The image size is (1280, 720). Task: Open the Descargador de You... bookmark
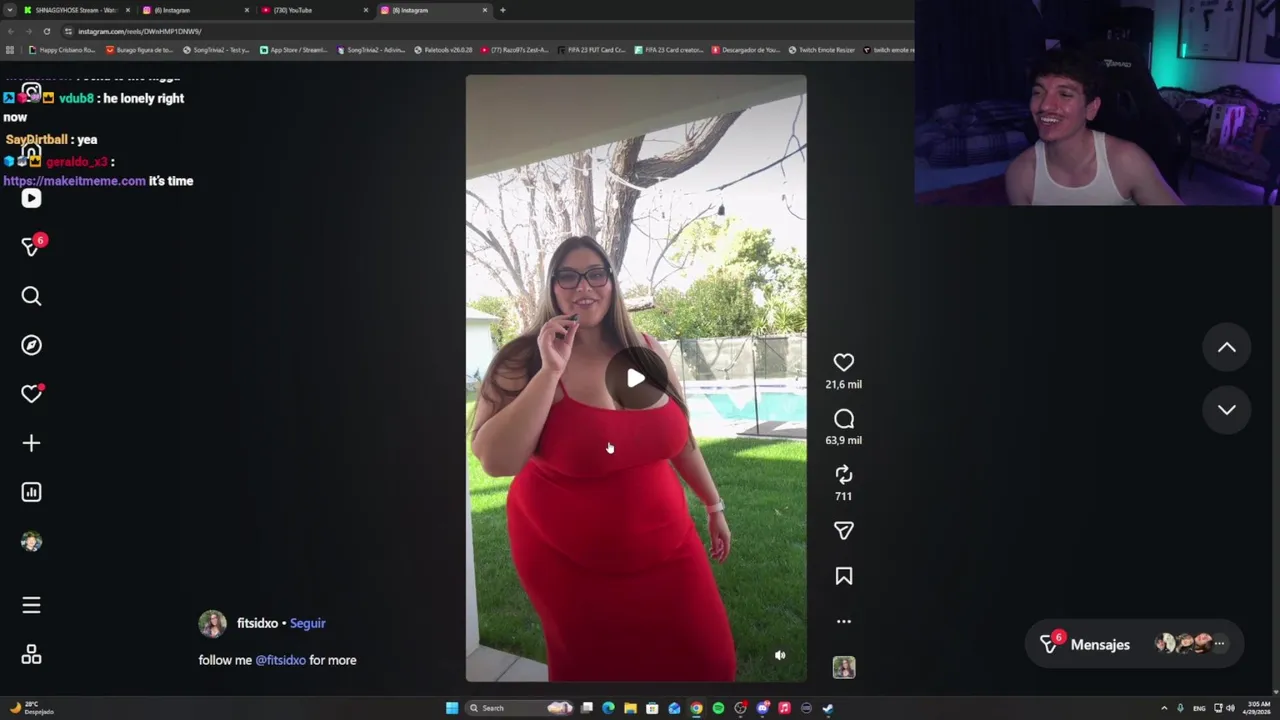coord(746,50)
